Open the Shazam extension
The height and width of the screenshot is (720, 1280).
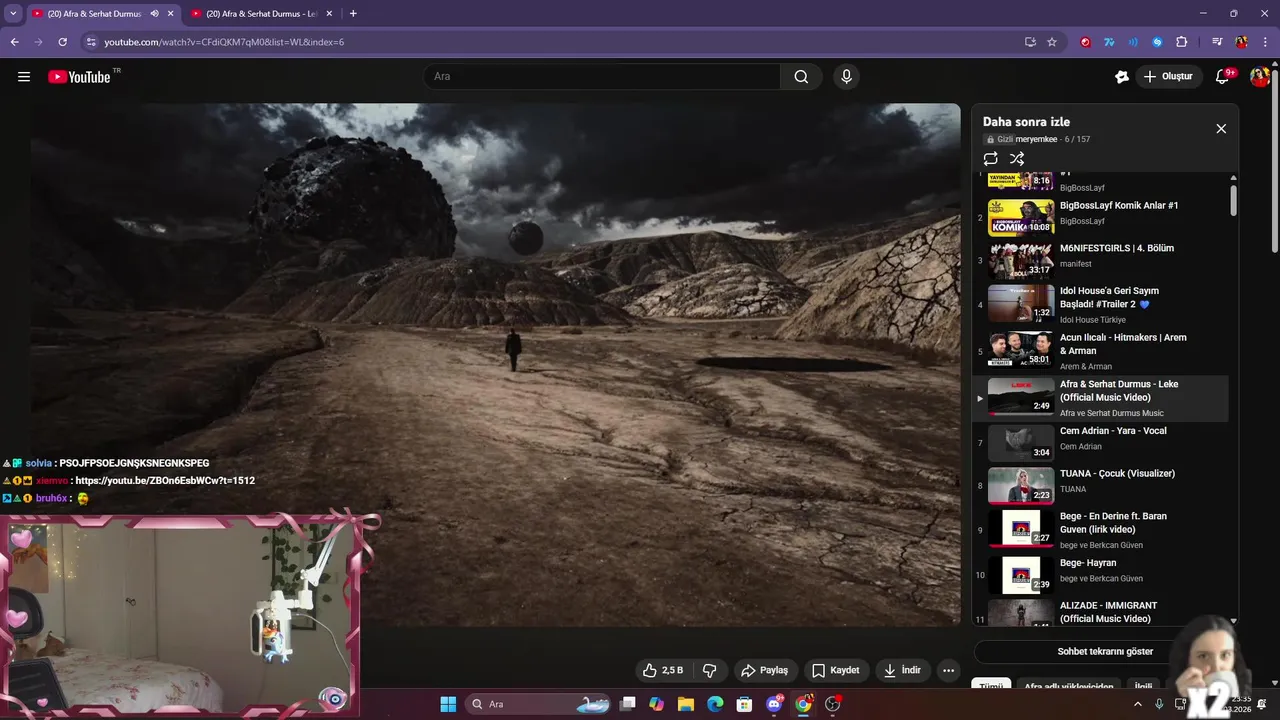[x=1157, y=42]
